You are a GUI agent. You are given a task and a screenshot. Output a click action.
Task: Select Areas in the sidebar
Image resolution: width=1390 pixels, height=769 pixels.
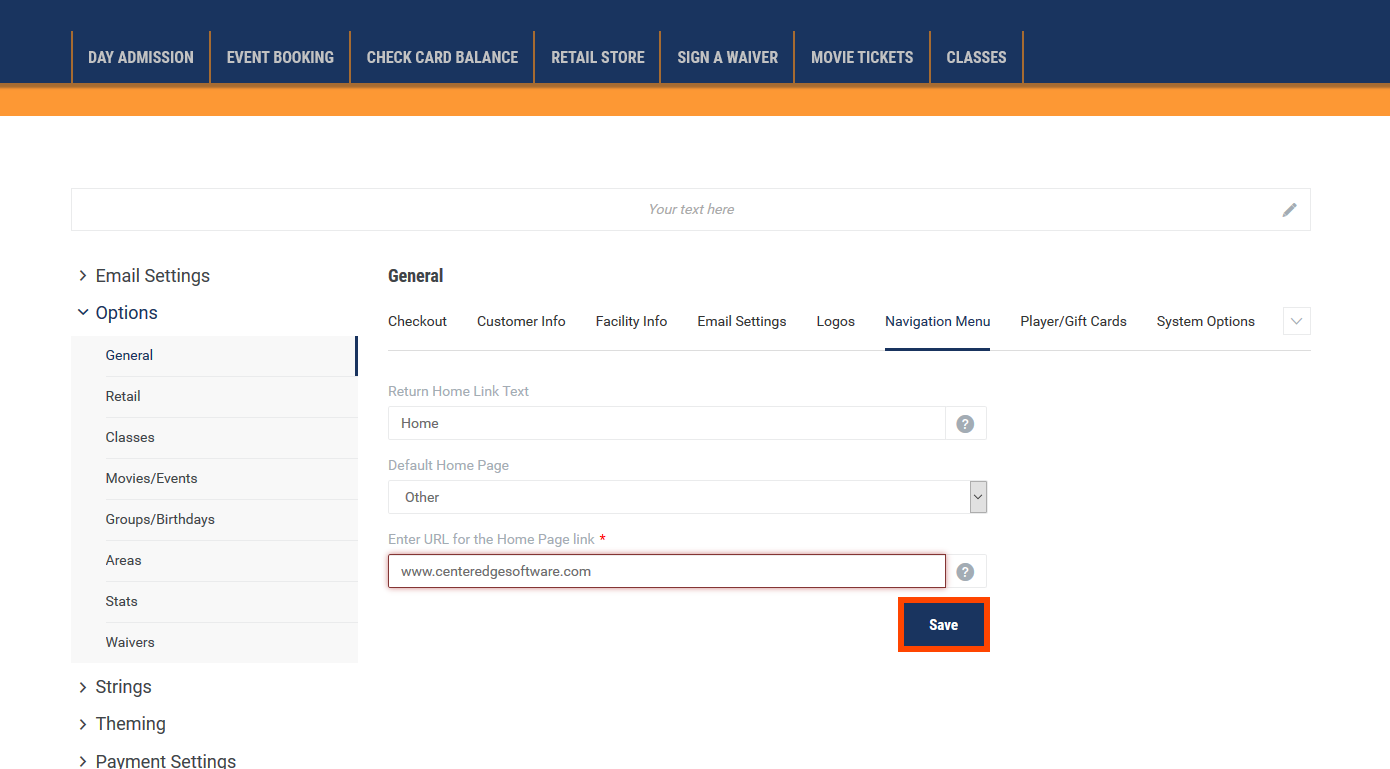click(x=214, y=560)
